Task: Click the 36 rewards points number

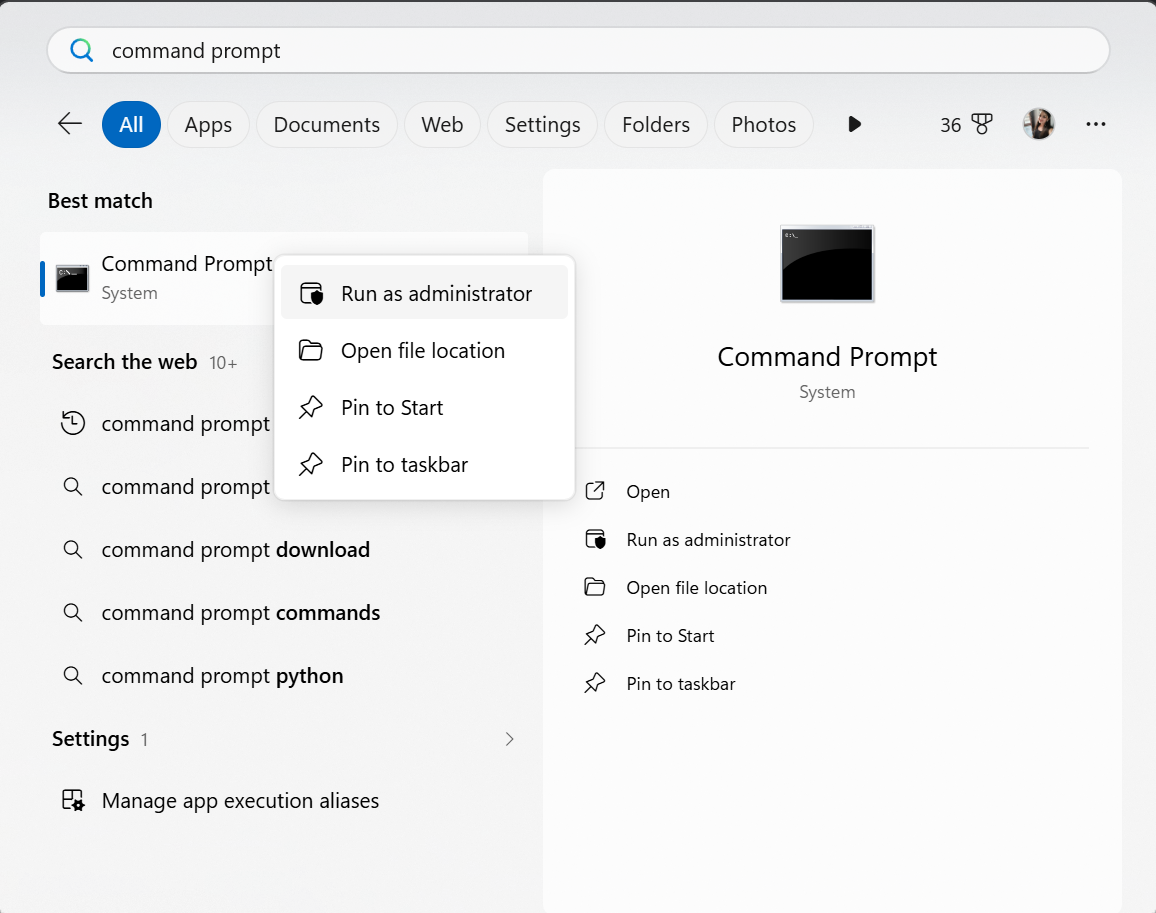Action: coord(950,125)
